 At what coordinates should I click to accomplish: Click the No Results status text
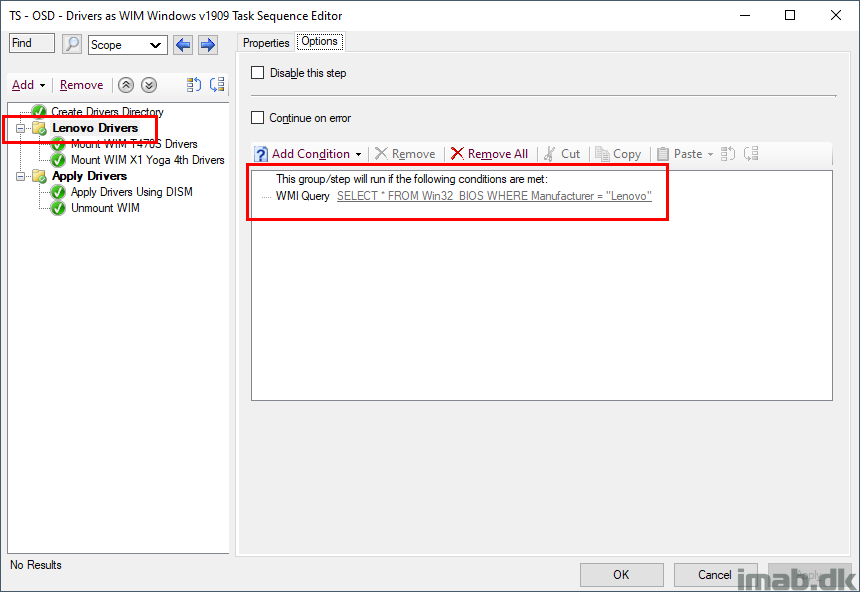[x=36, y=565]
